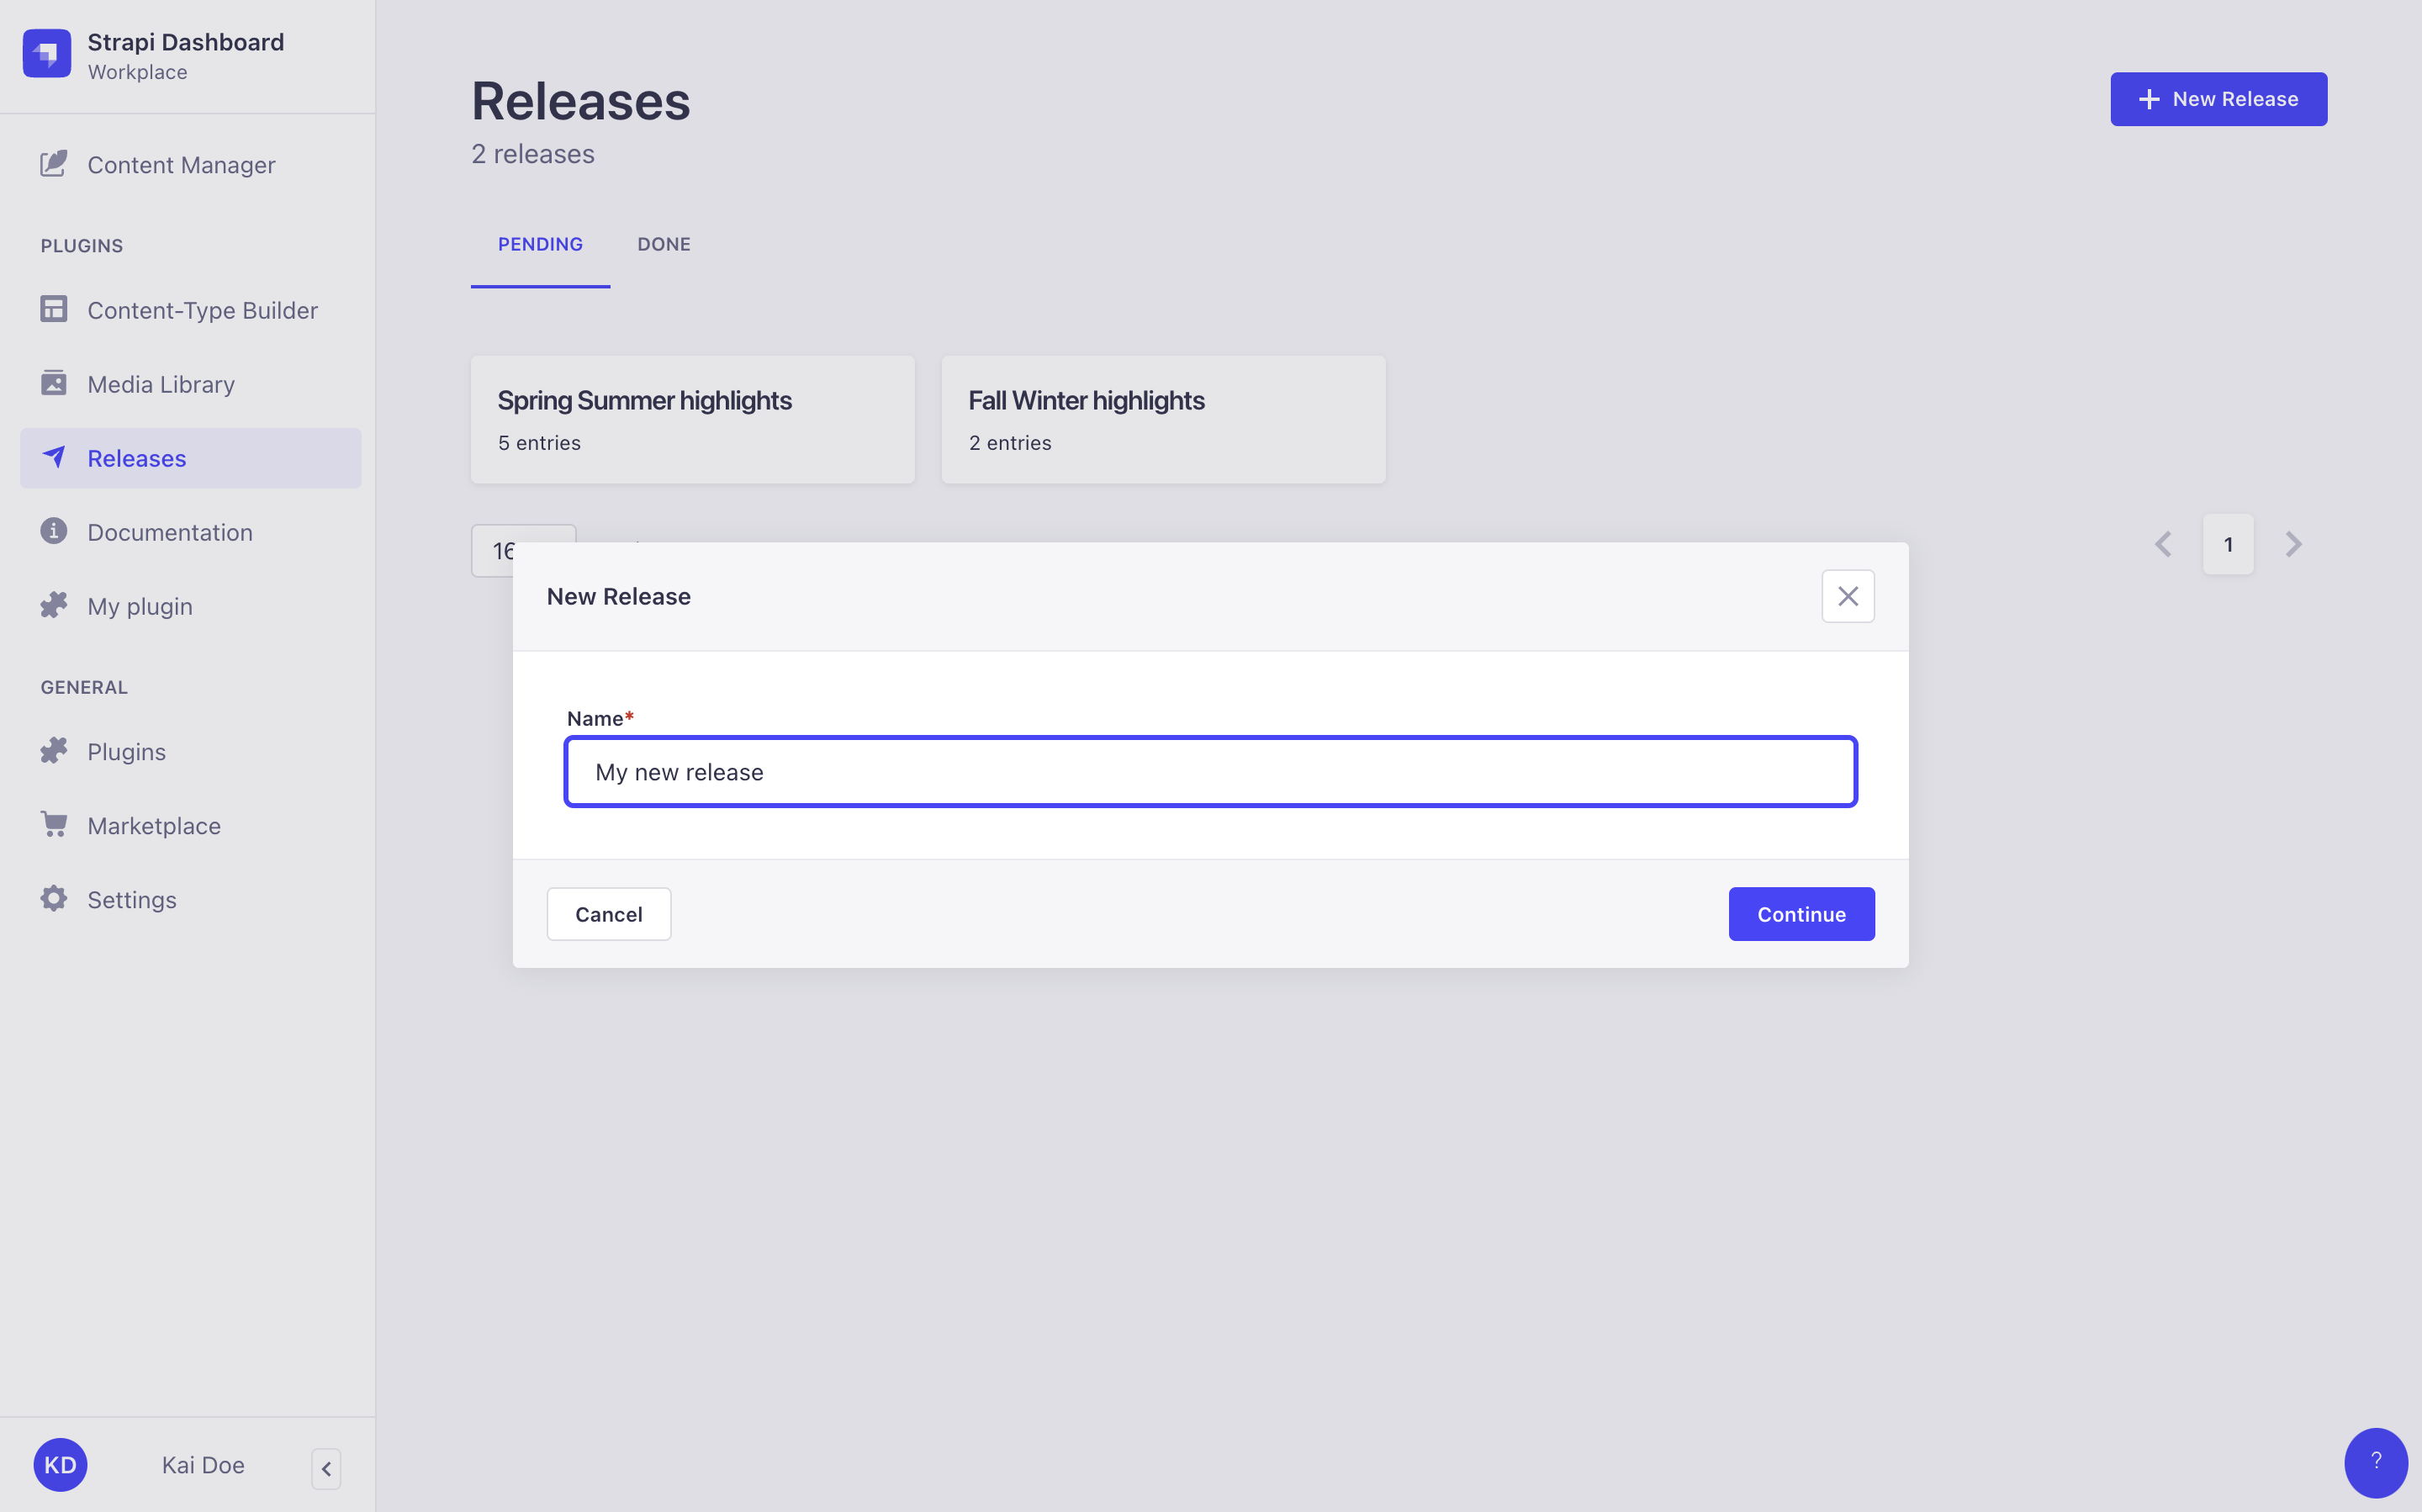Click Continue to create the release

coord(1800,913)
